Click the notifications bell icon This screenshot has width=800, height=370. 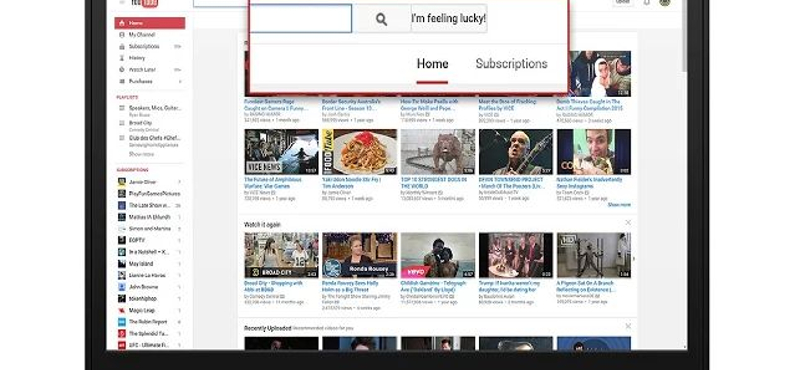646,2
